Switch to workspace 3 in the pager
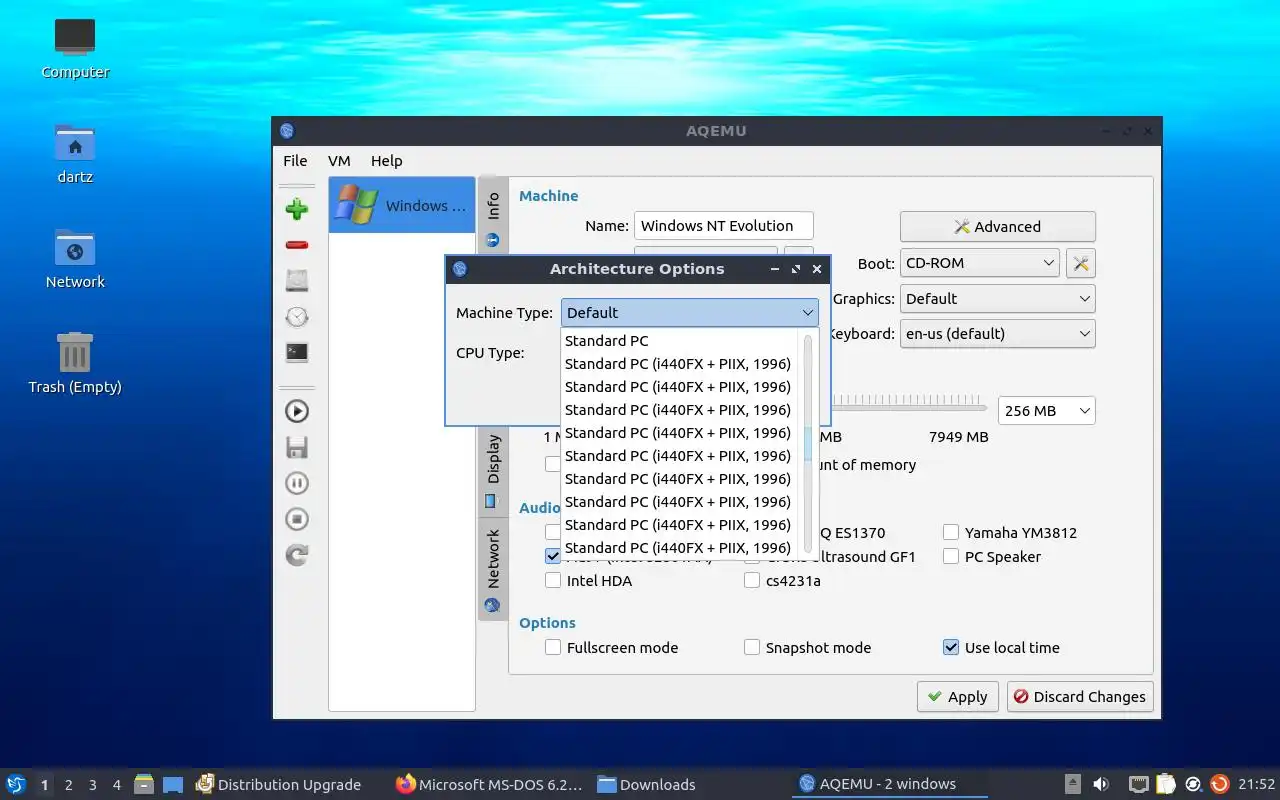This screenshot has height=800, width=1280. 93,785
